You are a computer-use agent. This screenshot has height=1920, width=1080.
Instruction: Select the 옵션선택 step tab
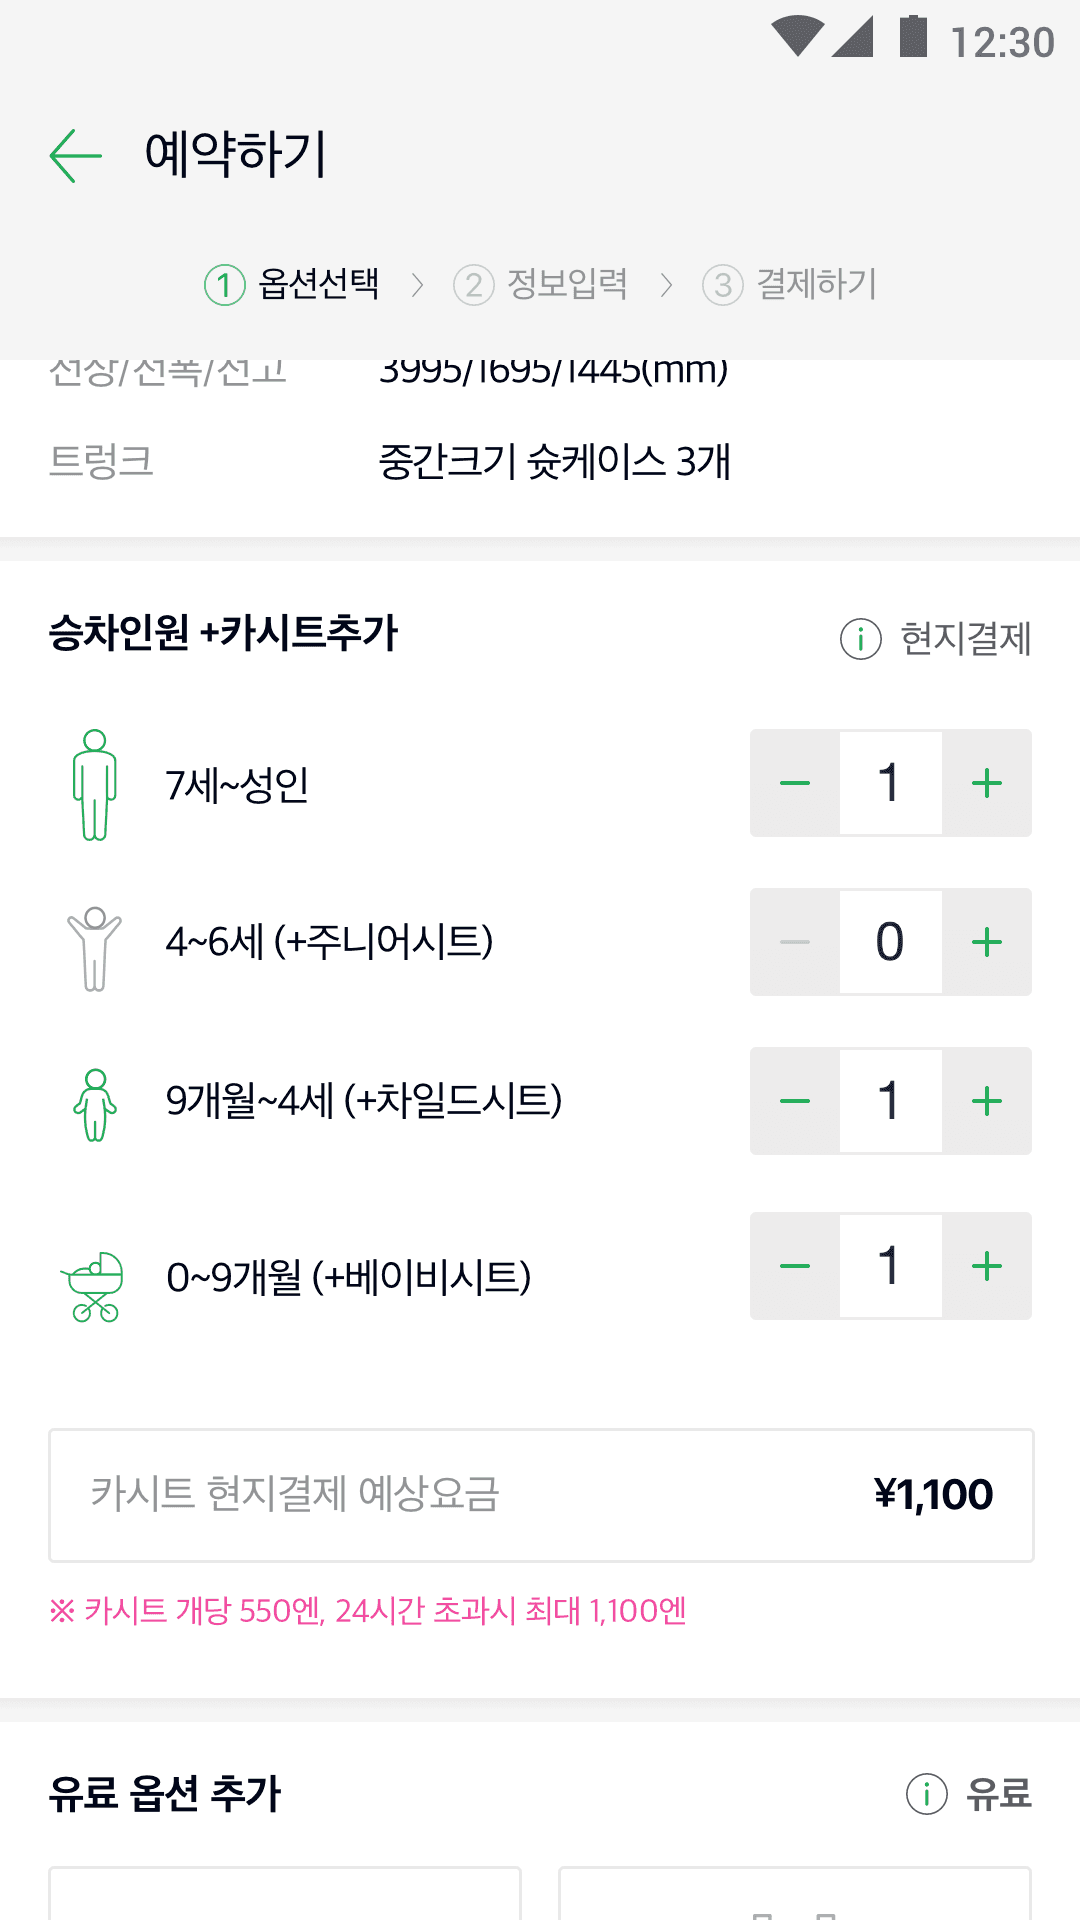tap(292, 285)
